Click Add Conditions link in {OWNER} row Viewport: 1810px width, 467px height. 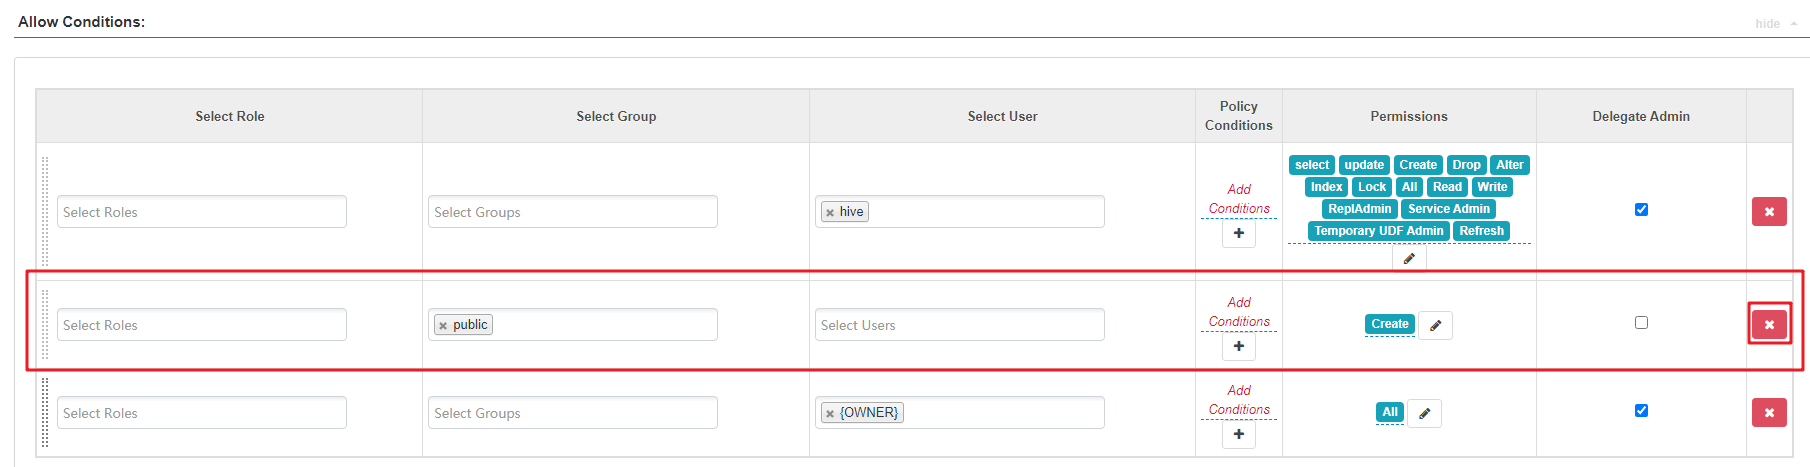(1239, 400)
